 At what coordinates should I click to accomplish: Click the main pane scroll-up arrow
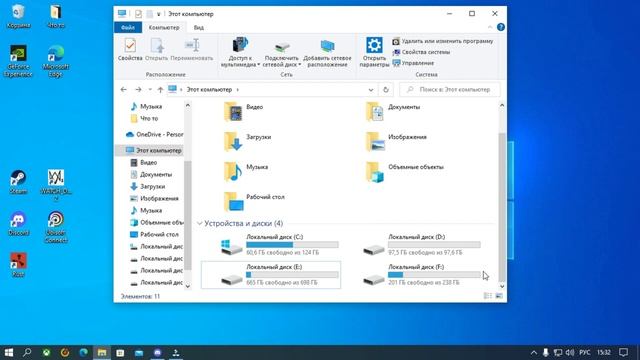(502, 105)
